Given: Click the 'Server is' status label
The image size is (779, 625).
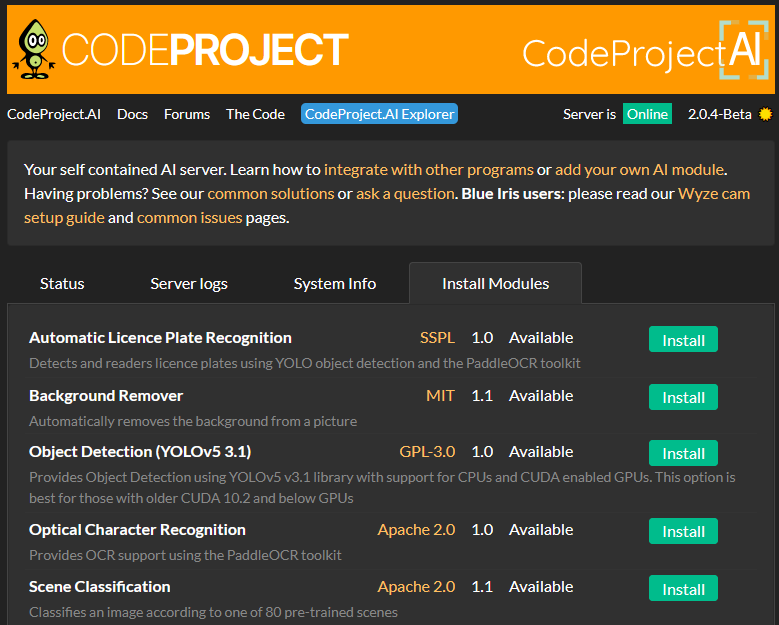Looking at the screenshot, I should (x=589, y=114).
